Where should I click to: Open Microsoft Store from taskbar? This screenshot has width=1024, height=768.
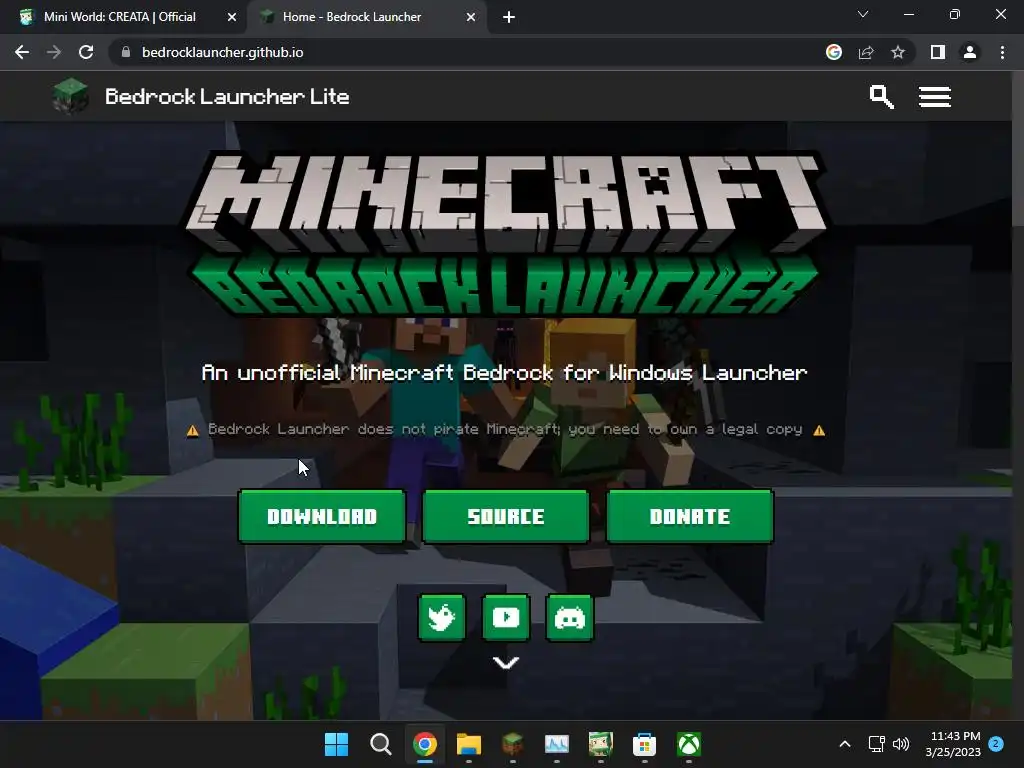point(645,744)
